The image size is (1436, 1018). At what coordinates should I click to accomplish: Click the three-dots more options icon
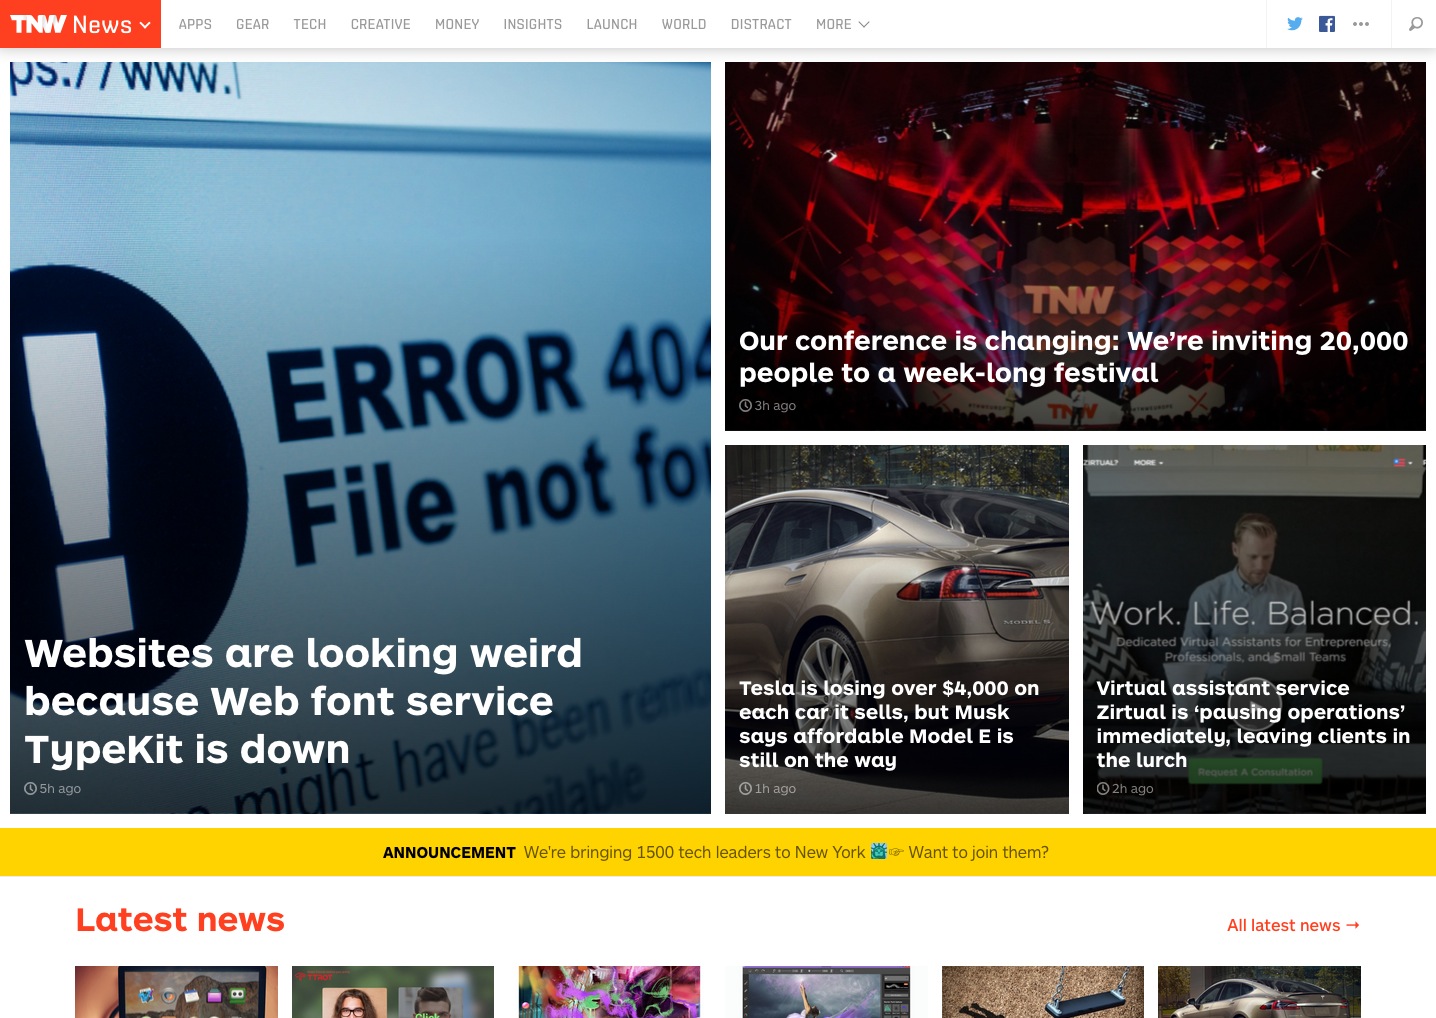pos(1361,24)
